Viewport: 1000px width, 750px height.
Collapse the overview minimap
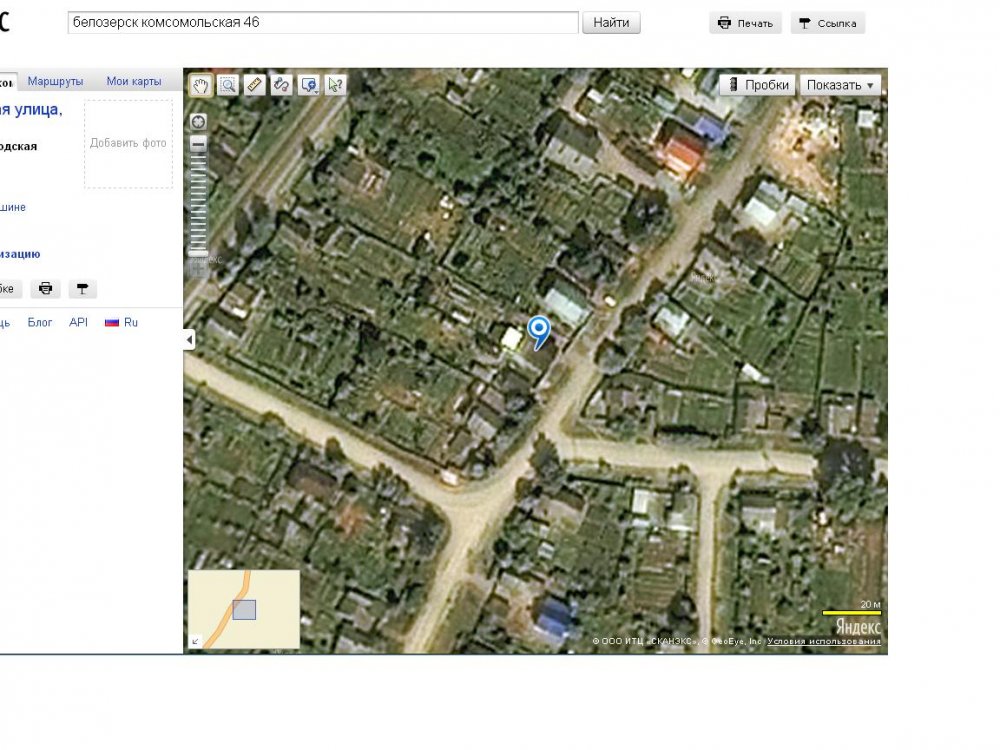click(195, 641)
